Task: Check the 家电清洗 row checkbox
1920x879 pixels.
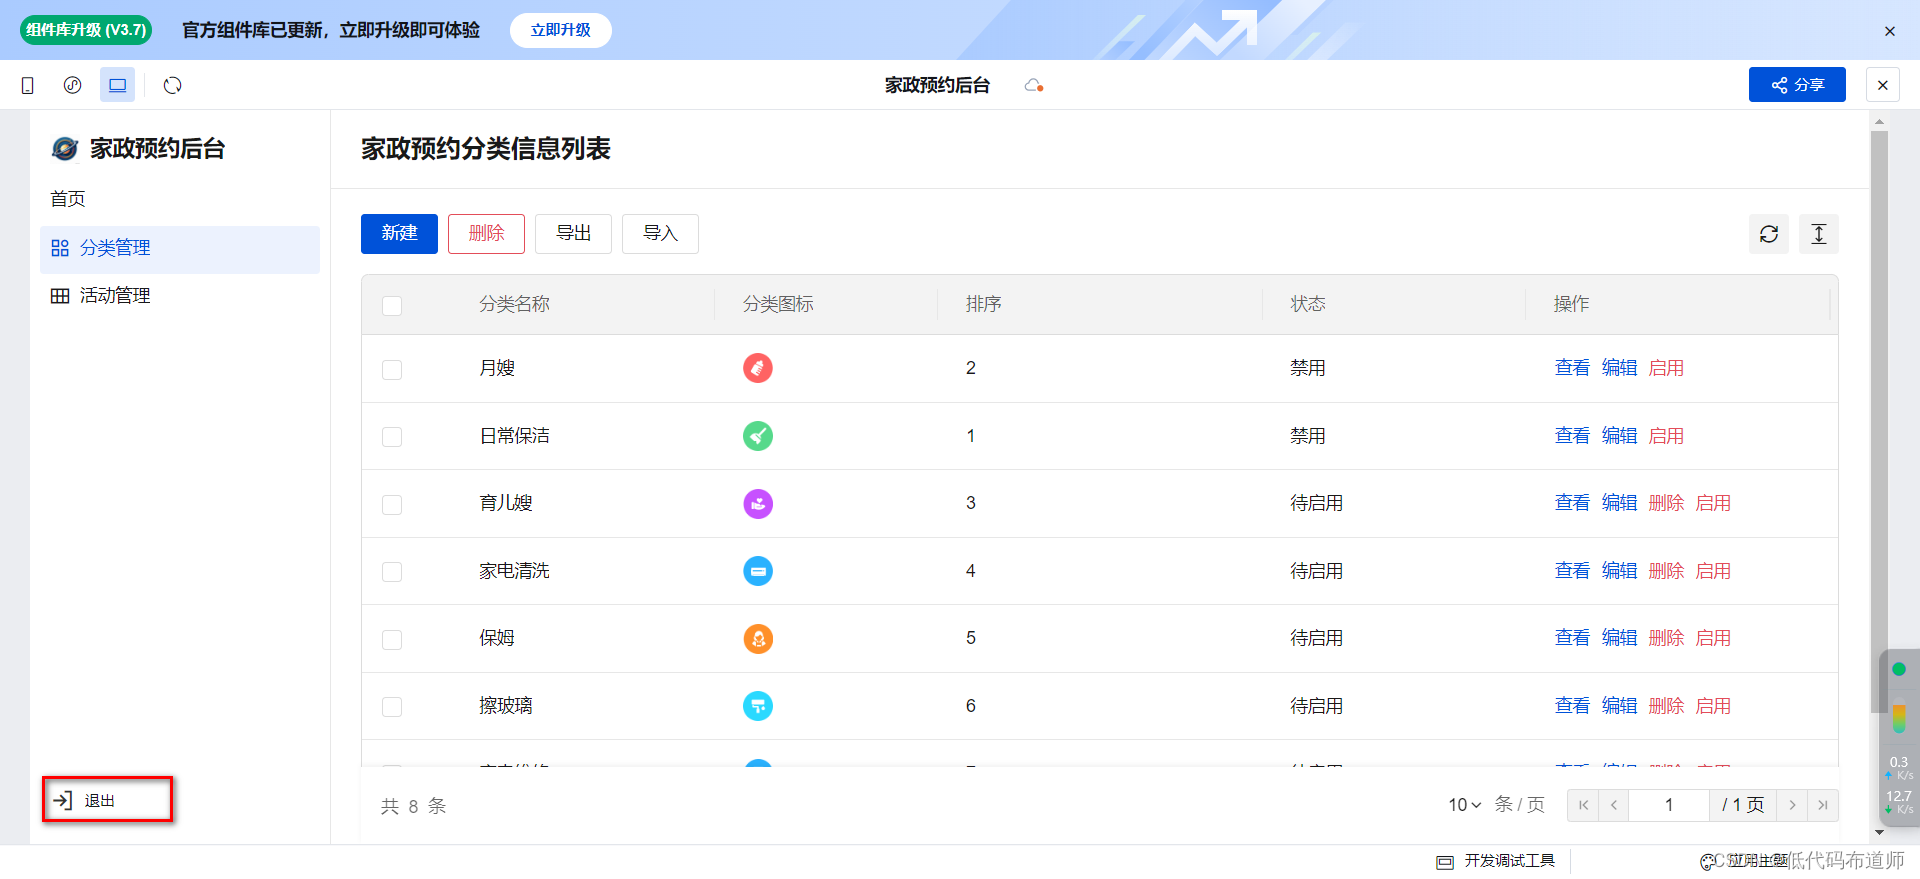Action: 392,572
